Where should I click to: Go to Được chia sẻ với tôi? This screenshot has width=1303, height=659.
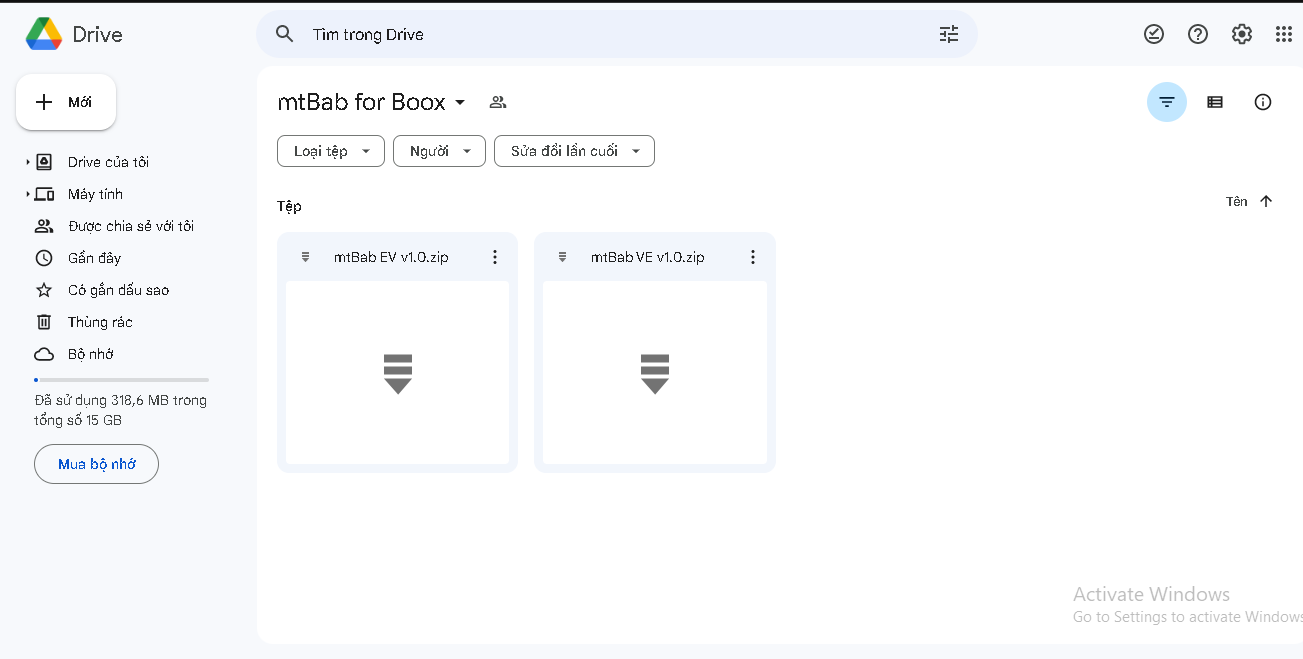tap(130, 226)
